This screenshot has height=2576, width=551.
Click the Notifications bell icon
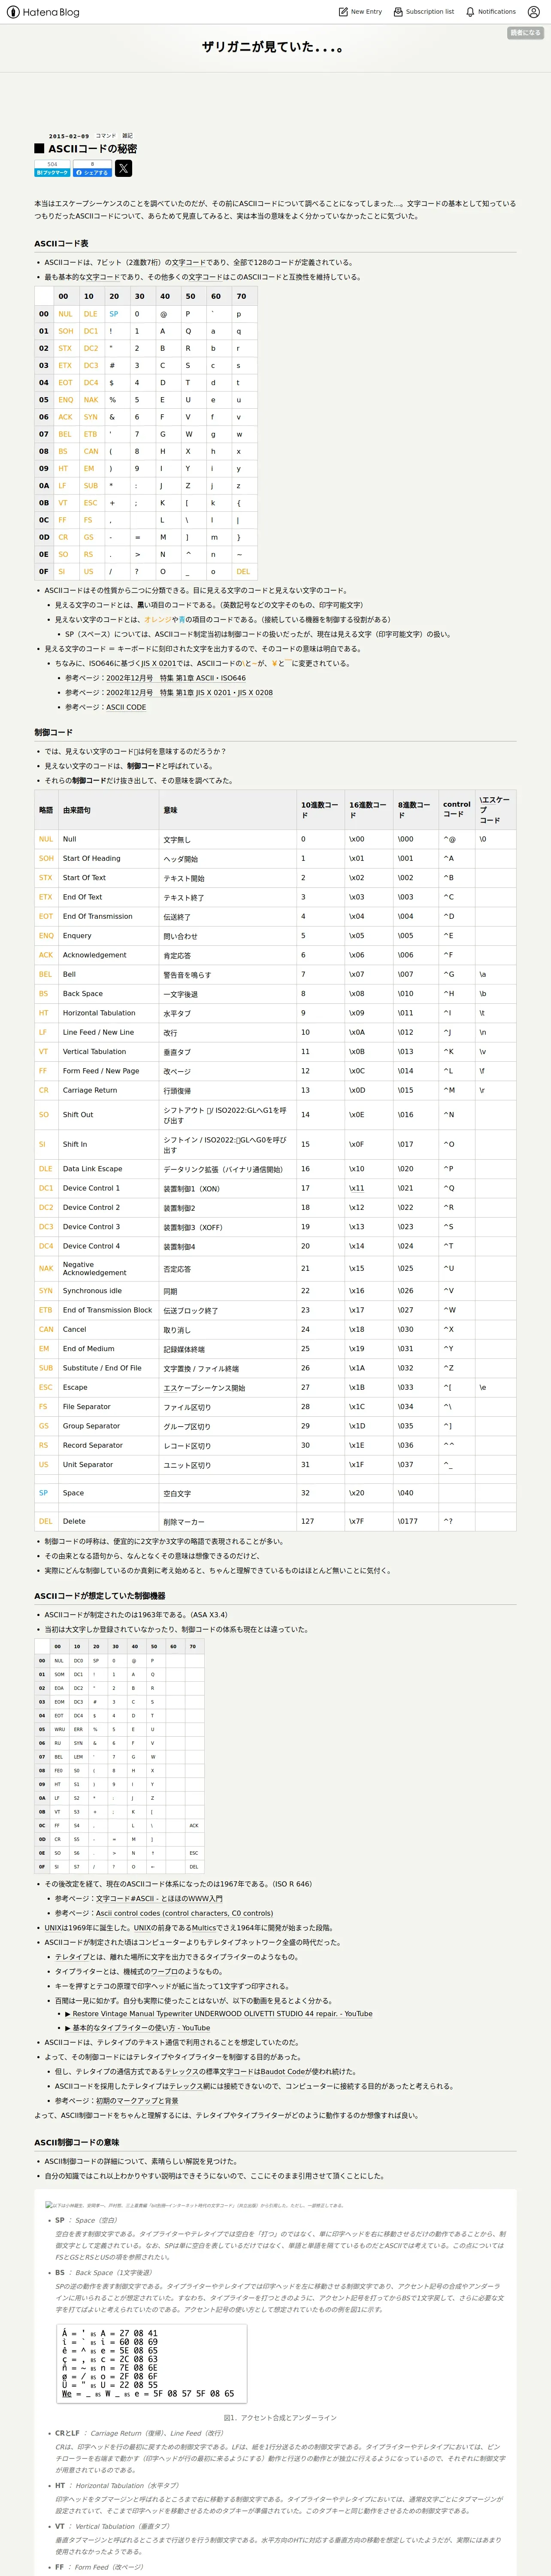[x=470, y=12]
